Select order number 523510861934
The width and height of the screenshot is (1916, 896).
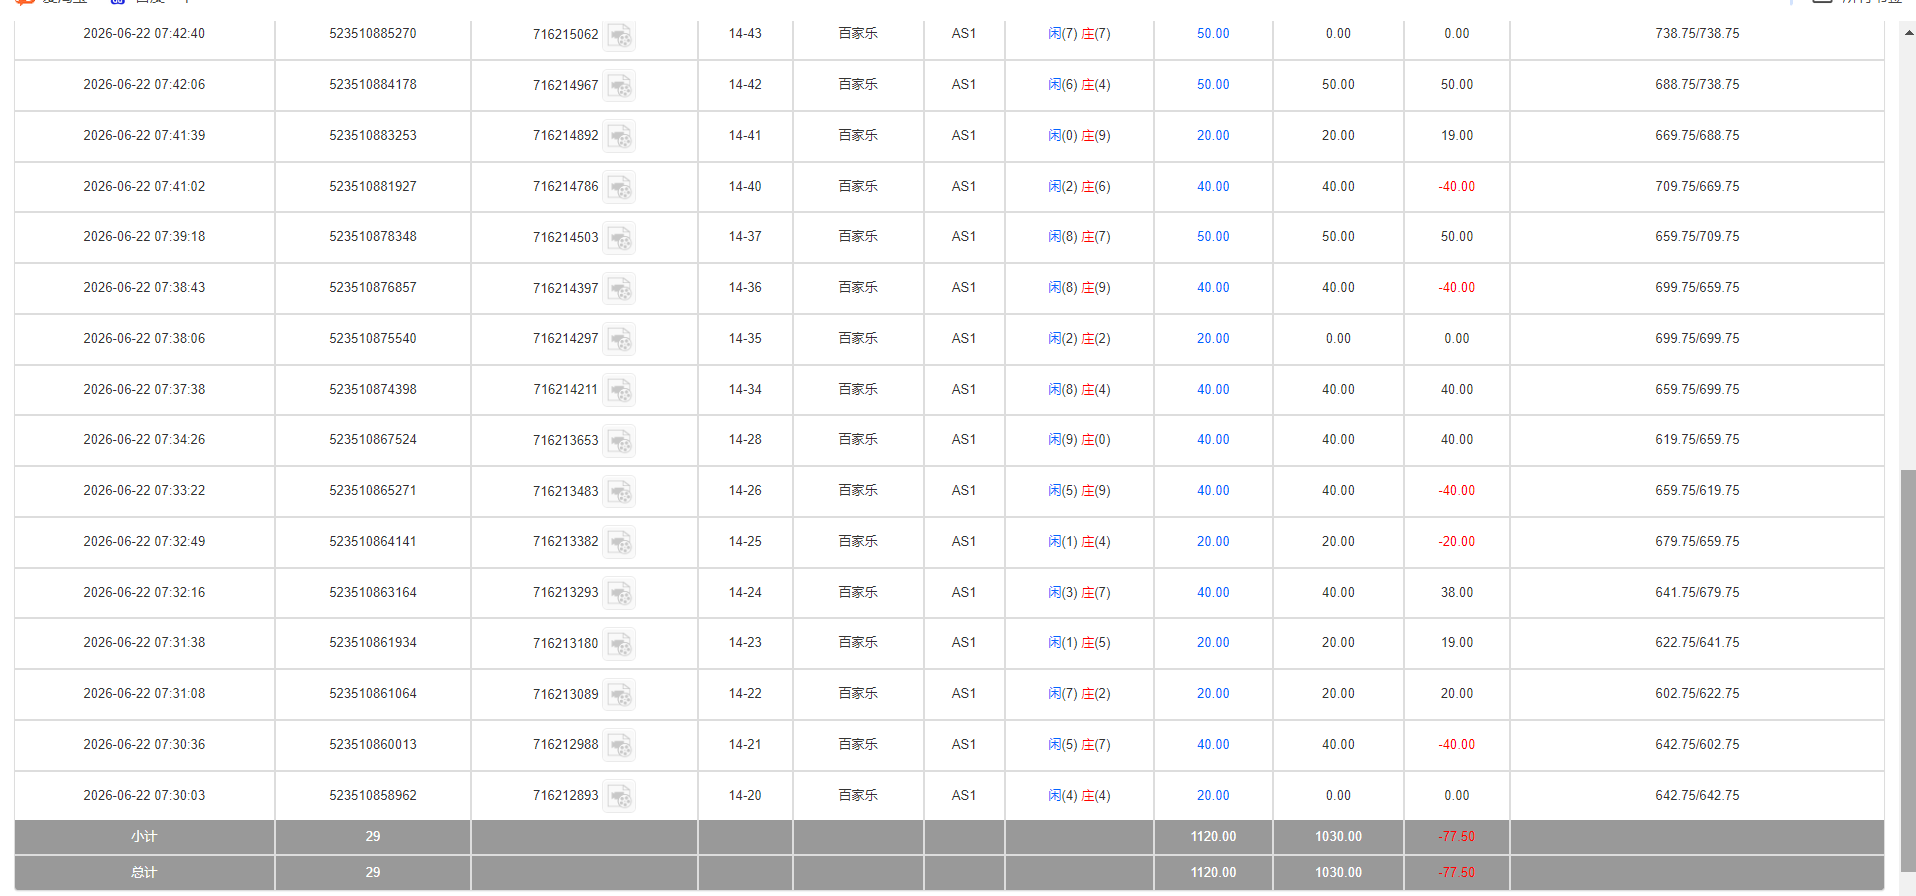click(373, 643)
